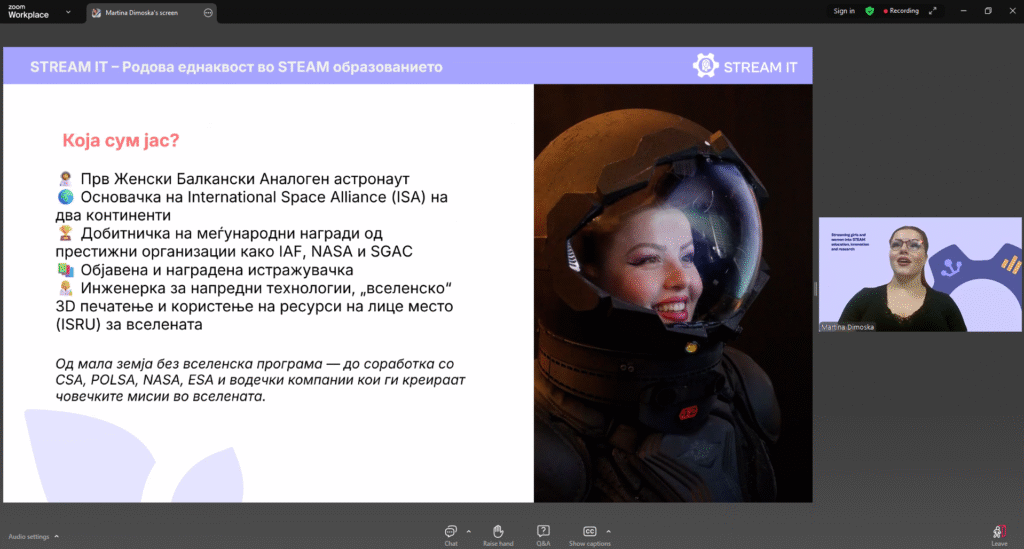Click the STREAM IT logo on the slide
Viewport: 1024px width, 549px height.
[x=745, y=67]
